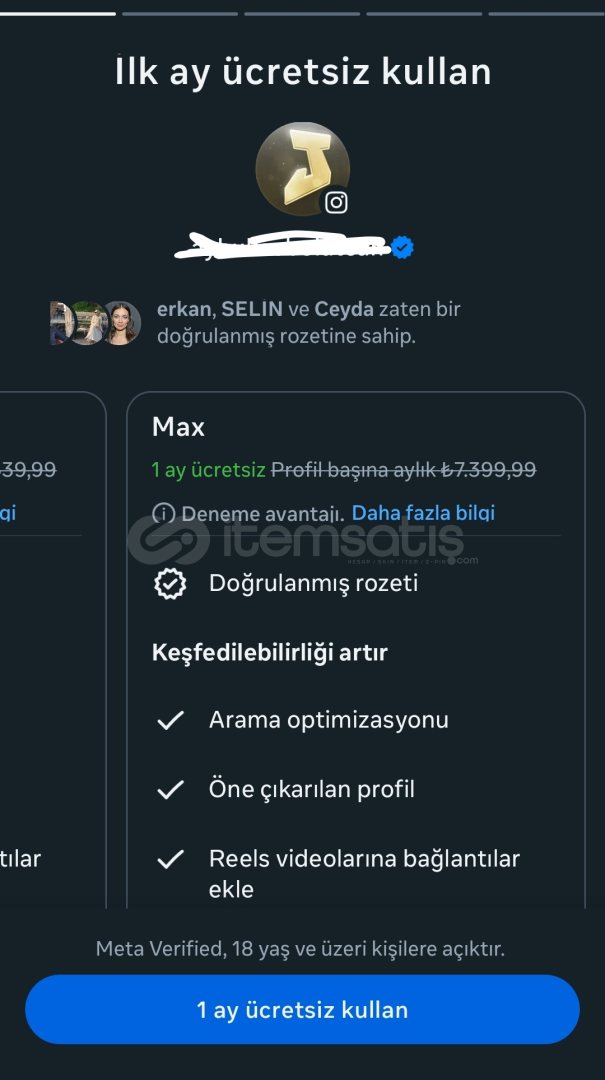Tap the second progress indicator segment
The height and width of the screenshot is (1080, 605).
tap(180, 13)
